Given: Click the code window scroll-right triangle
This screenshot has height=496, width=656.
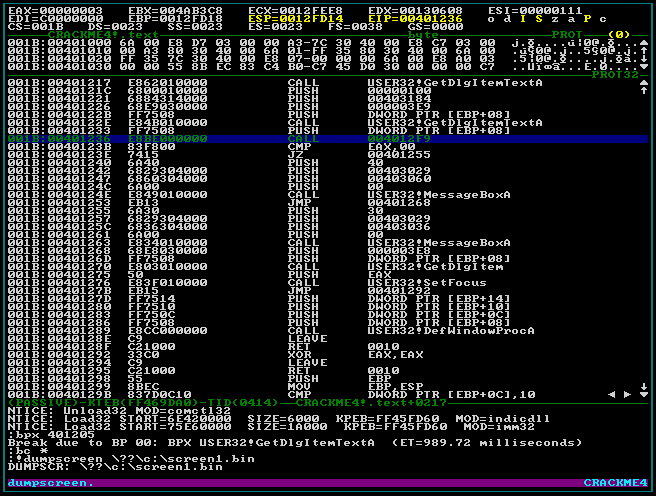Looking at the screenshot, I should click(628, 394).
